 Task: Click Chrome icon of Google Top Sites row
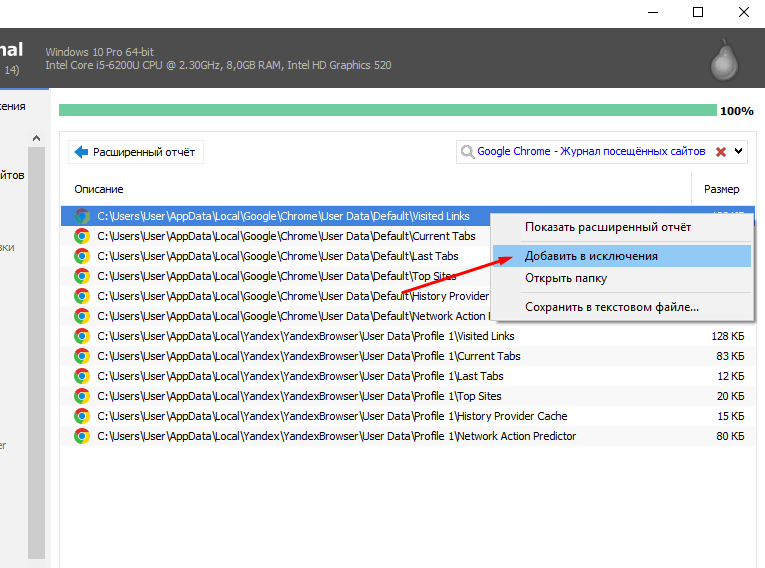pos(82,276)
